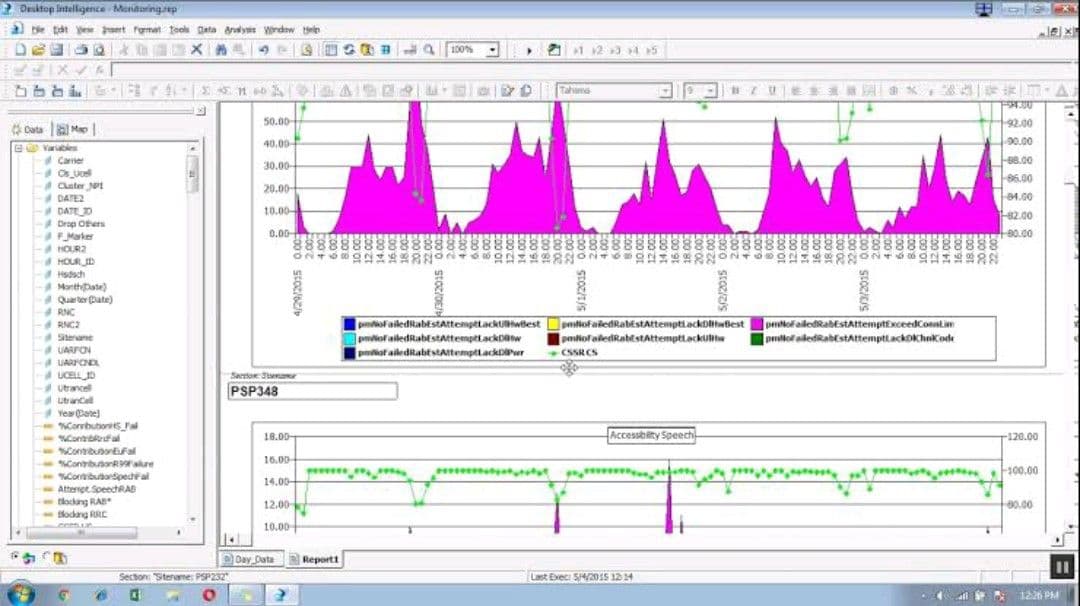The height and width of the screenshot is (606, 1080).
Task: Click the zoom magnifier icon
Action: coord(429,49)
